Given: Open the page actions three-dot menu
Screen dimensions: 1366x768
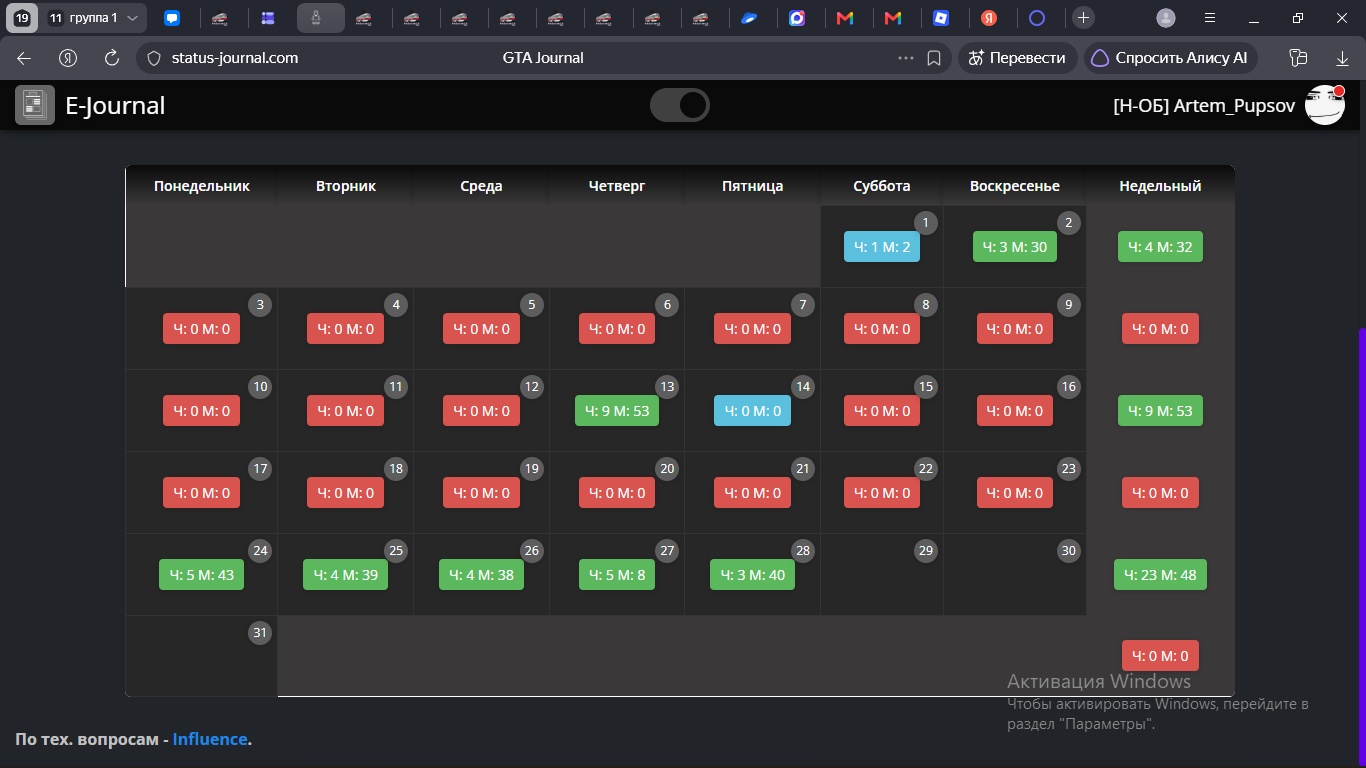Looking at the screenshot, I should point(906,58).
